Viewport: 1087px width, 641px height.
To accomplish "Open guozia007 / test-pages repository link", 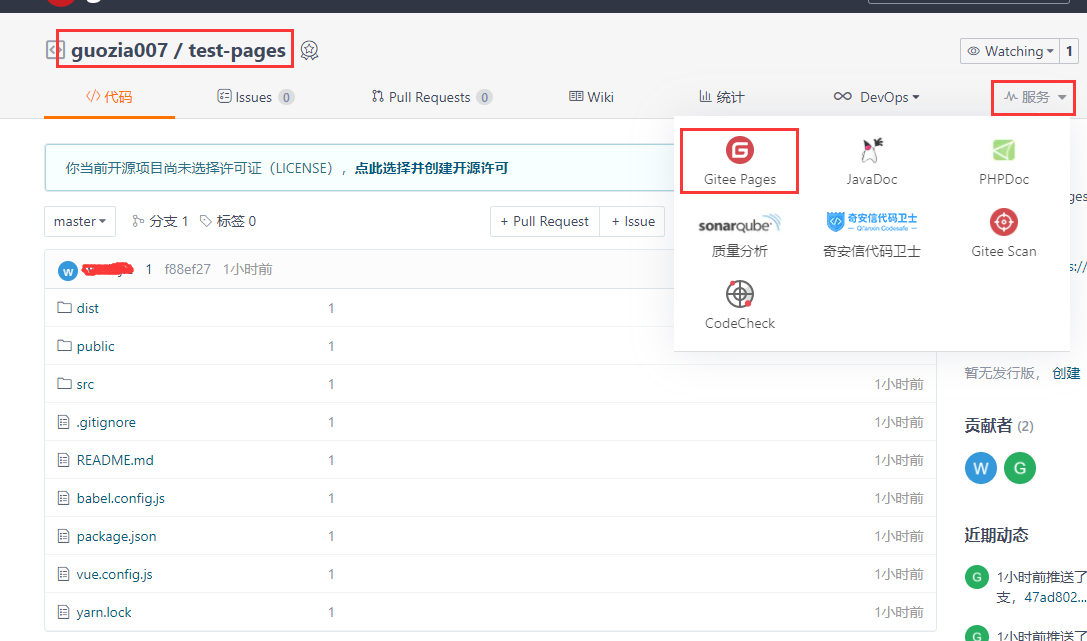I will [178, 51].
